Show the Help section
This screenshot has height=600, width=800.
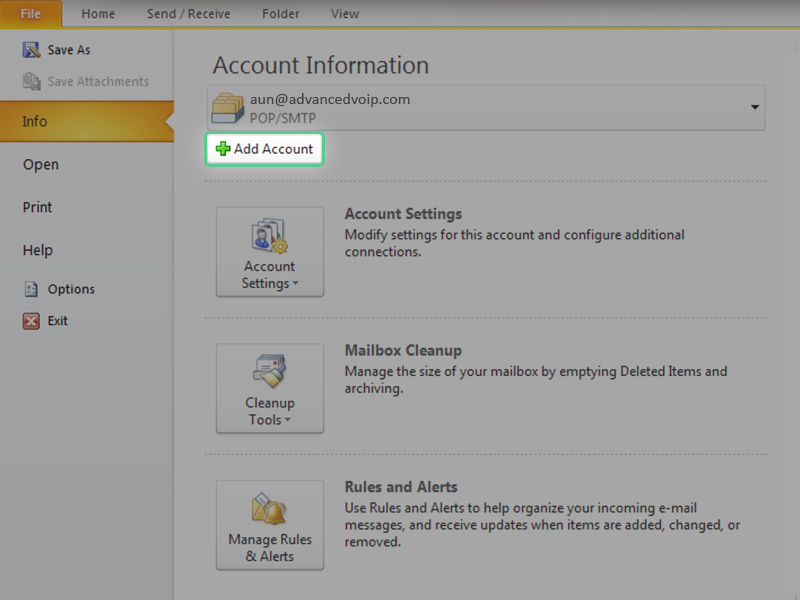38,250
